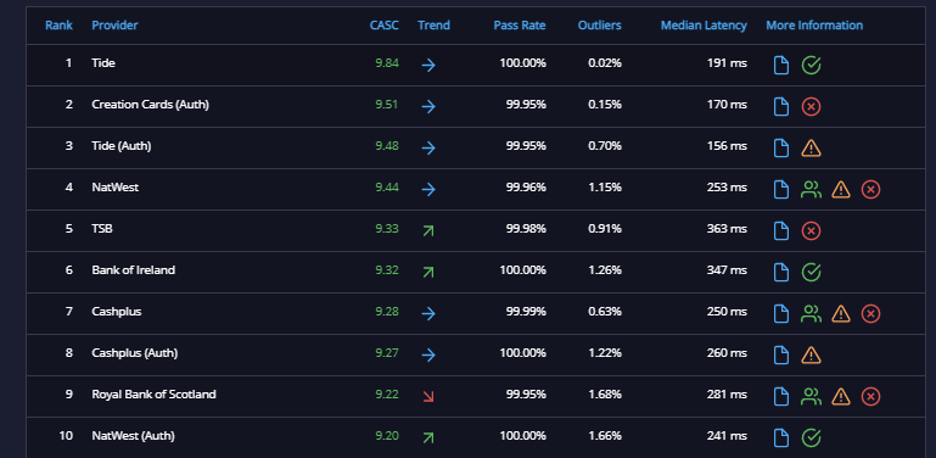This screenshot has height=458, width=936.
Task: Click upward trend arrow for NatWest (Auth)
Action: [x=428, y=438]
